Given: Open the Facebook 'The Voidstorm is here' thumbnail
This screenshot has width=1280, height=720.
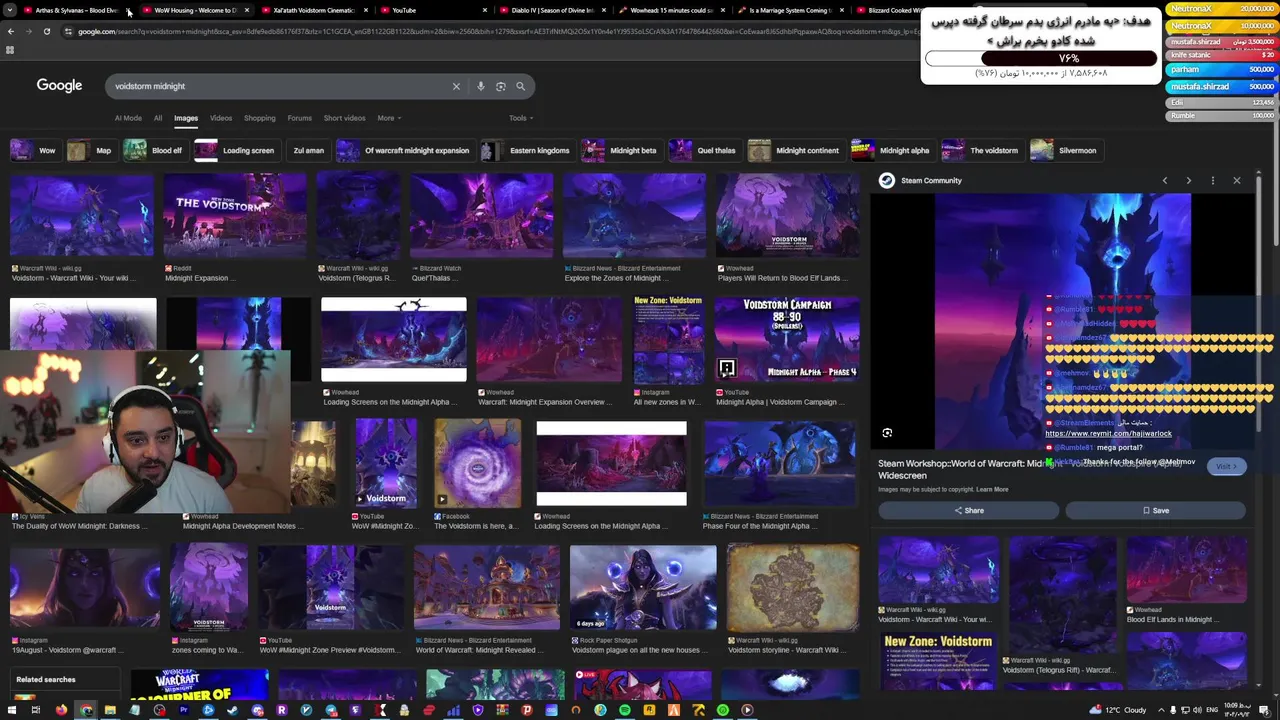Looking at the screenshot, I should point(477,463).
